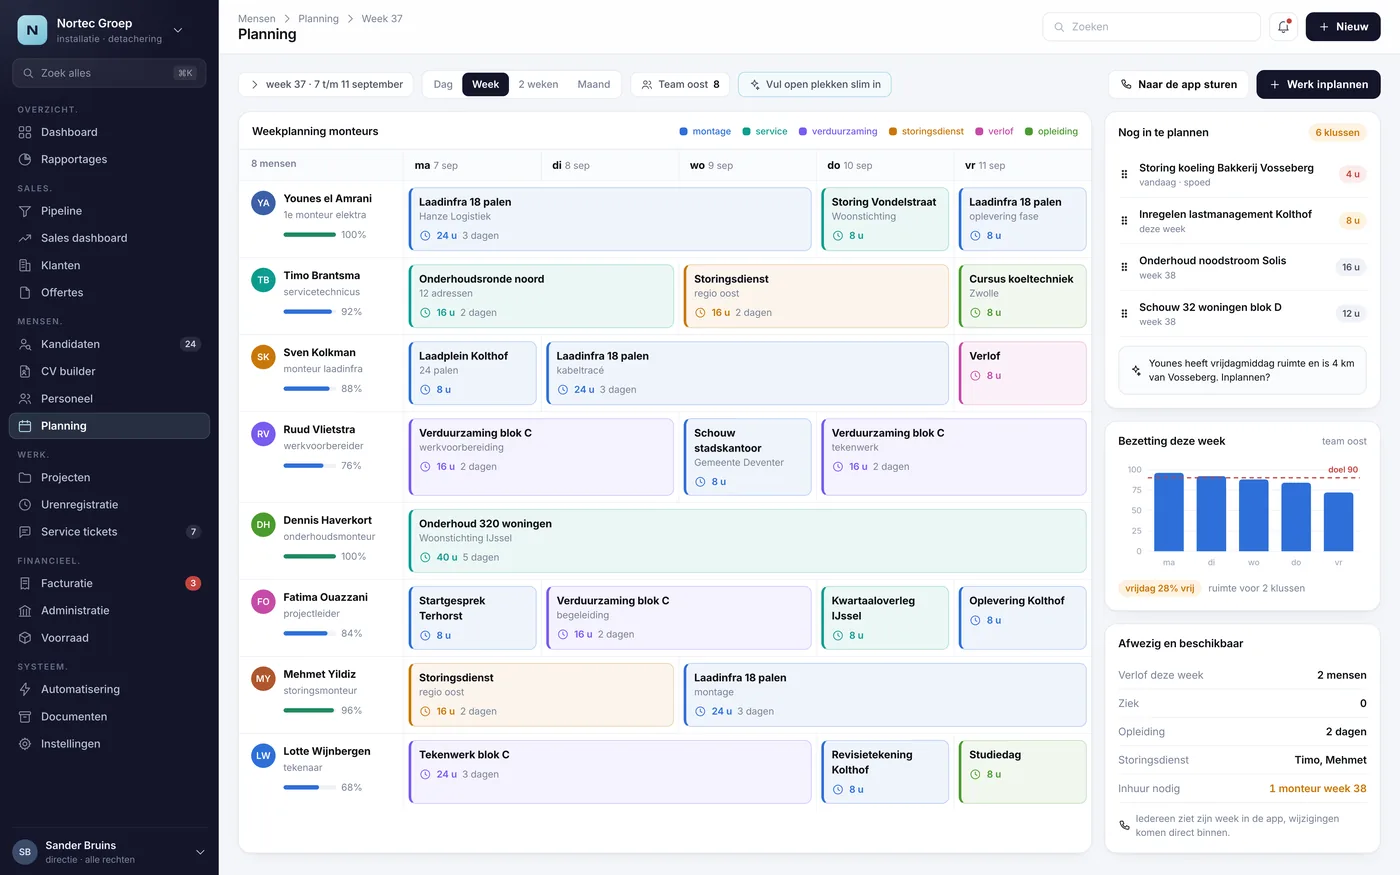Open the Onderhoud 320 woningen planning block
This screenshot has width=1400, height=875.
[747, 541]
